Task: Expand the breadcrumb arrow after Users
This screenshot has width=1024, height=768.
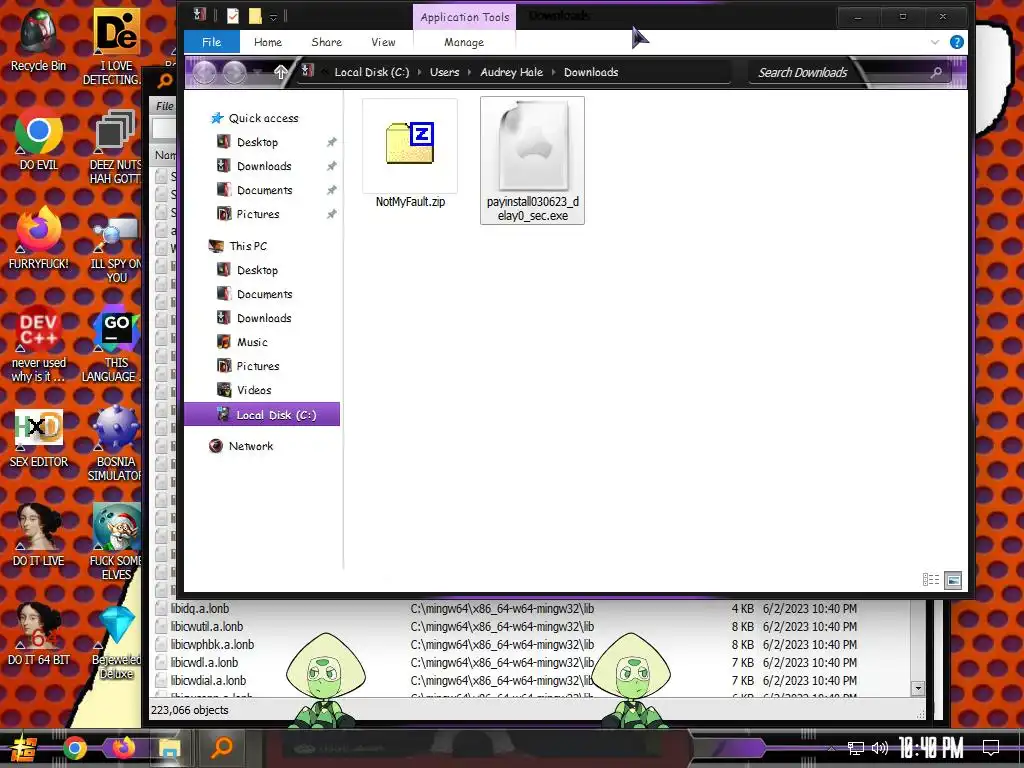Action: 470,72
